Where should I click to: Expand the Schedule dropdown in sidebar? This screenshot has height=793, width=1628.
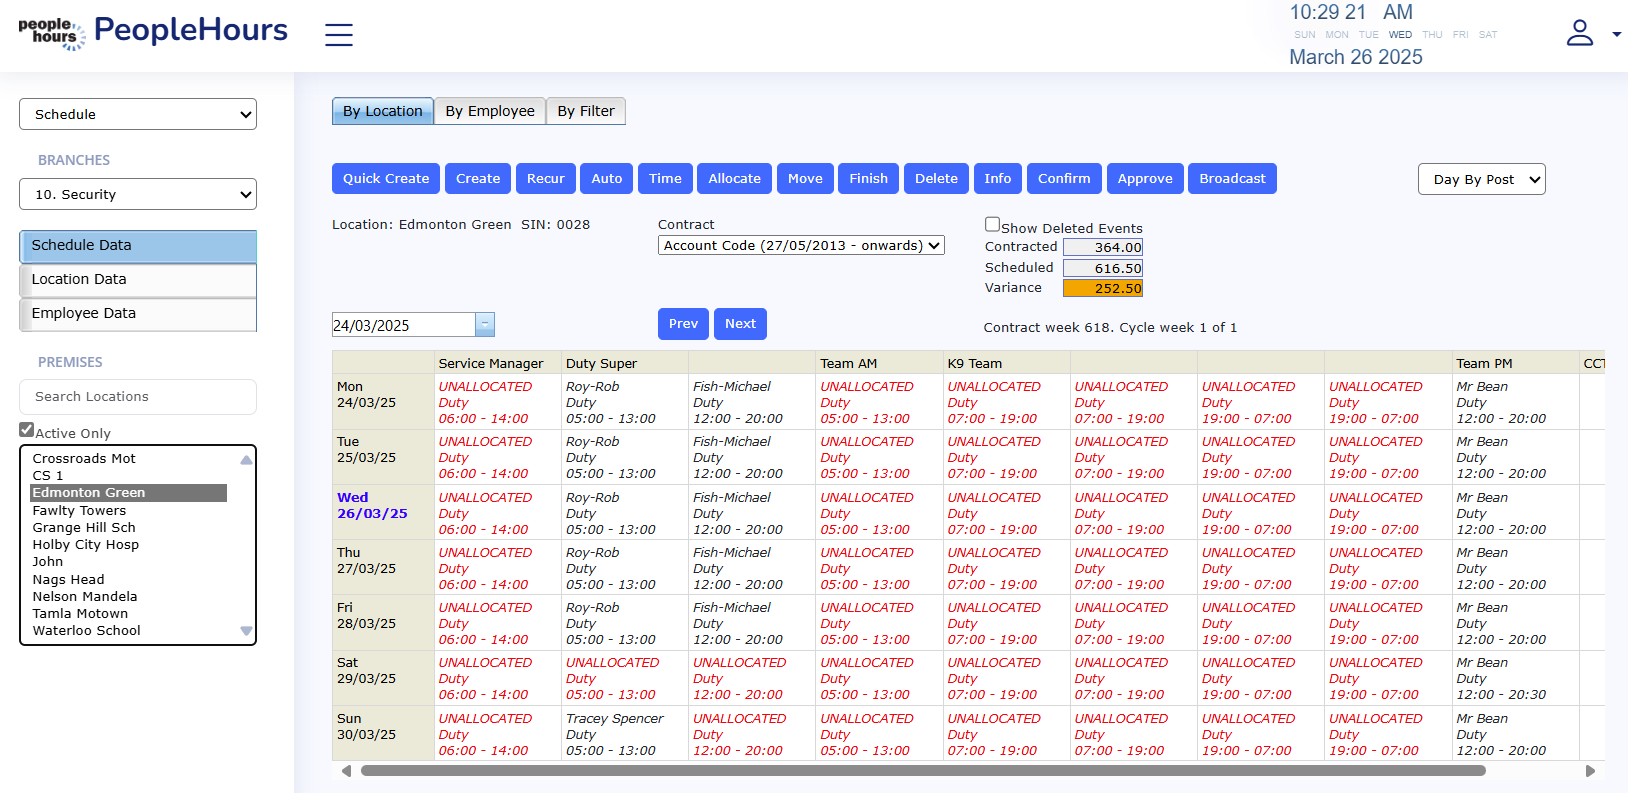click(138, 114)
